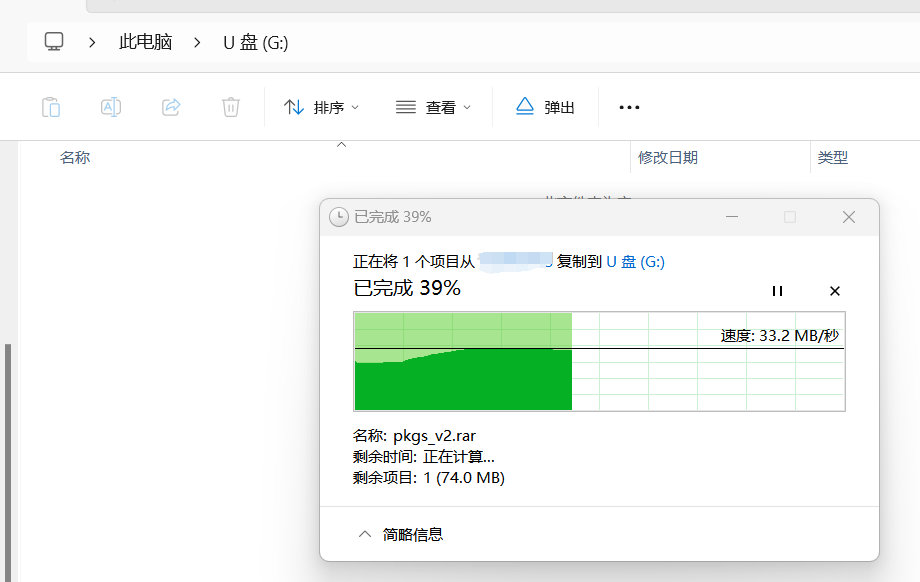Open the 查看 view dropdown
Viewport: 920px width, 582px height.
coord(433,107)
